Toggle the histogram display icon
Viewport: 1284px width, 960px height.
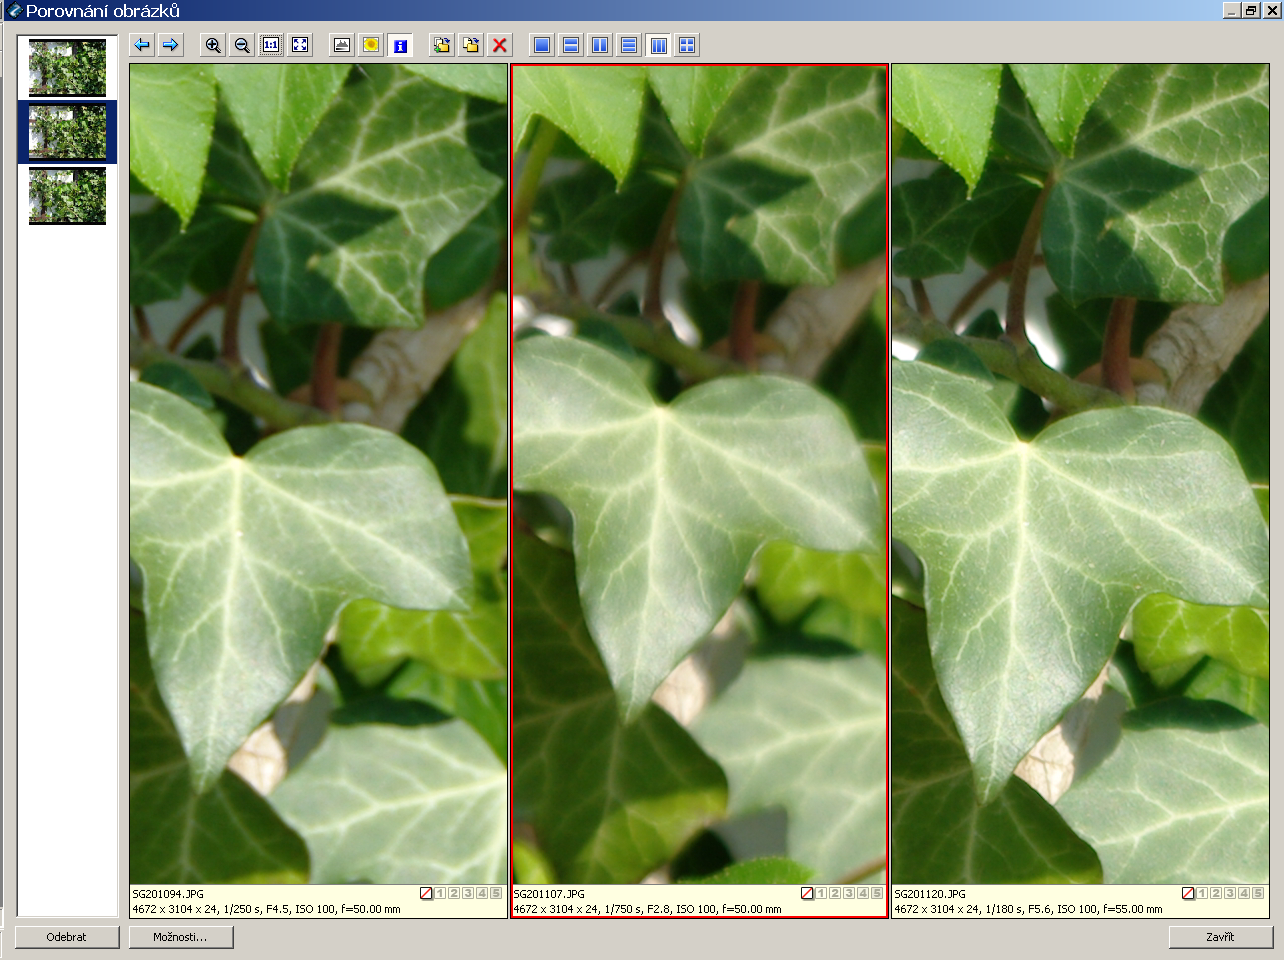click(342, 45)
